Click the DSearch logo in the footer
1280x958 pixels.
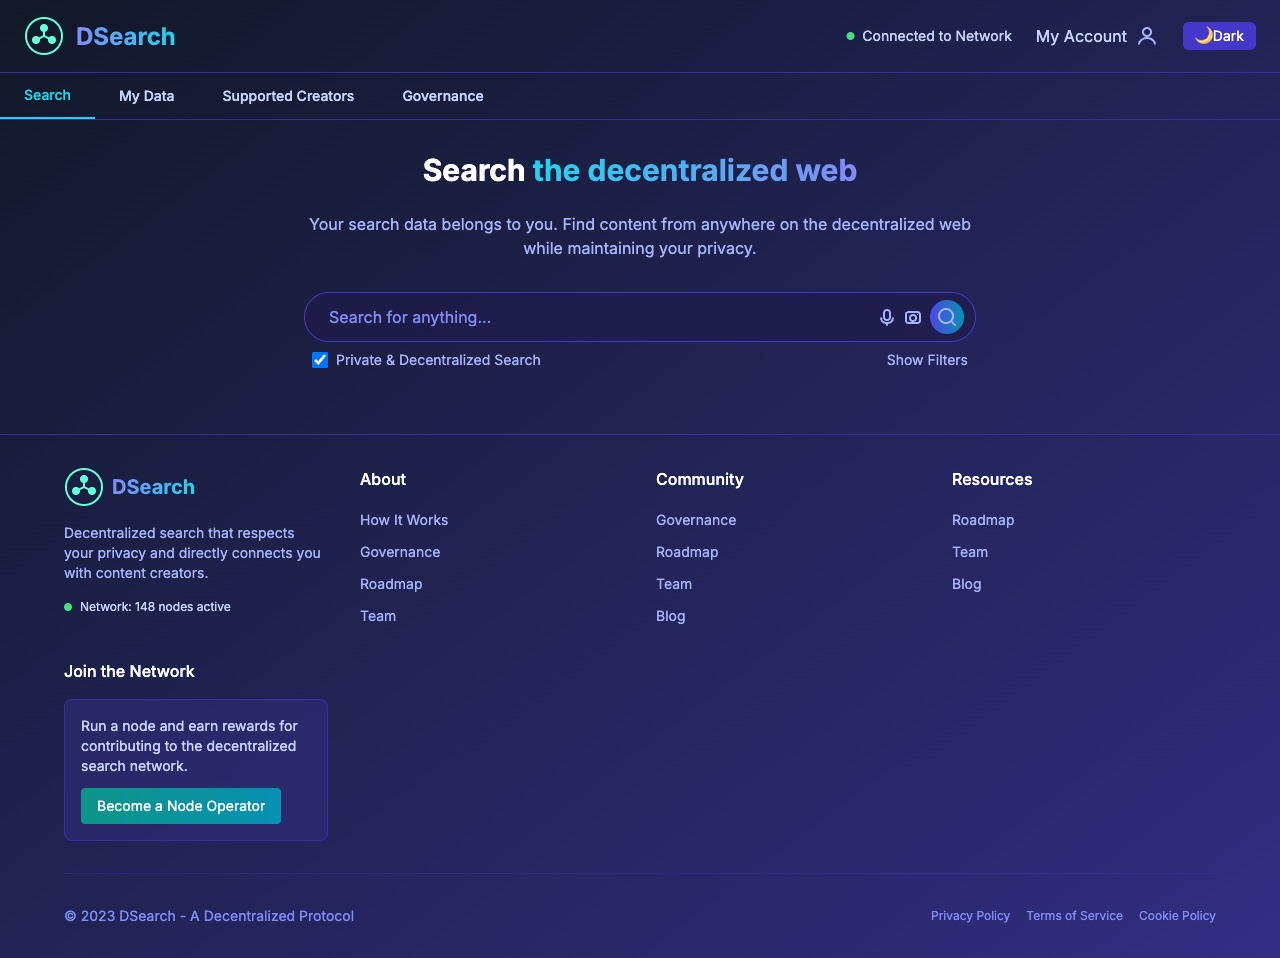[x=129, y=487]
